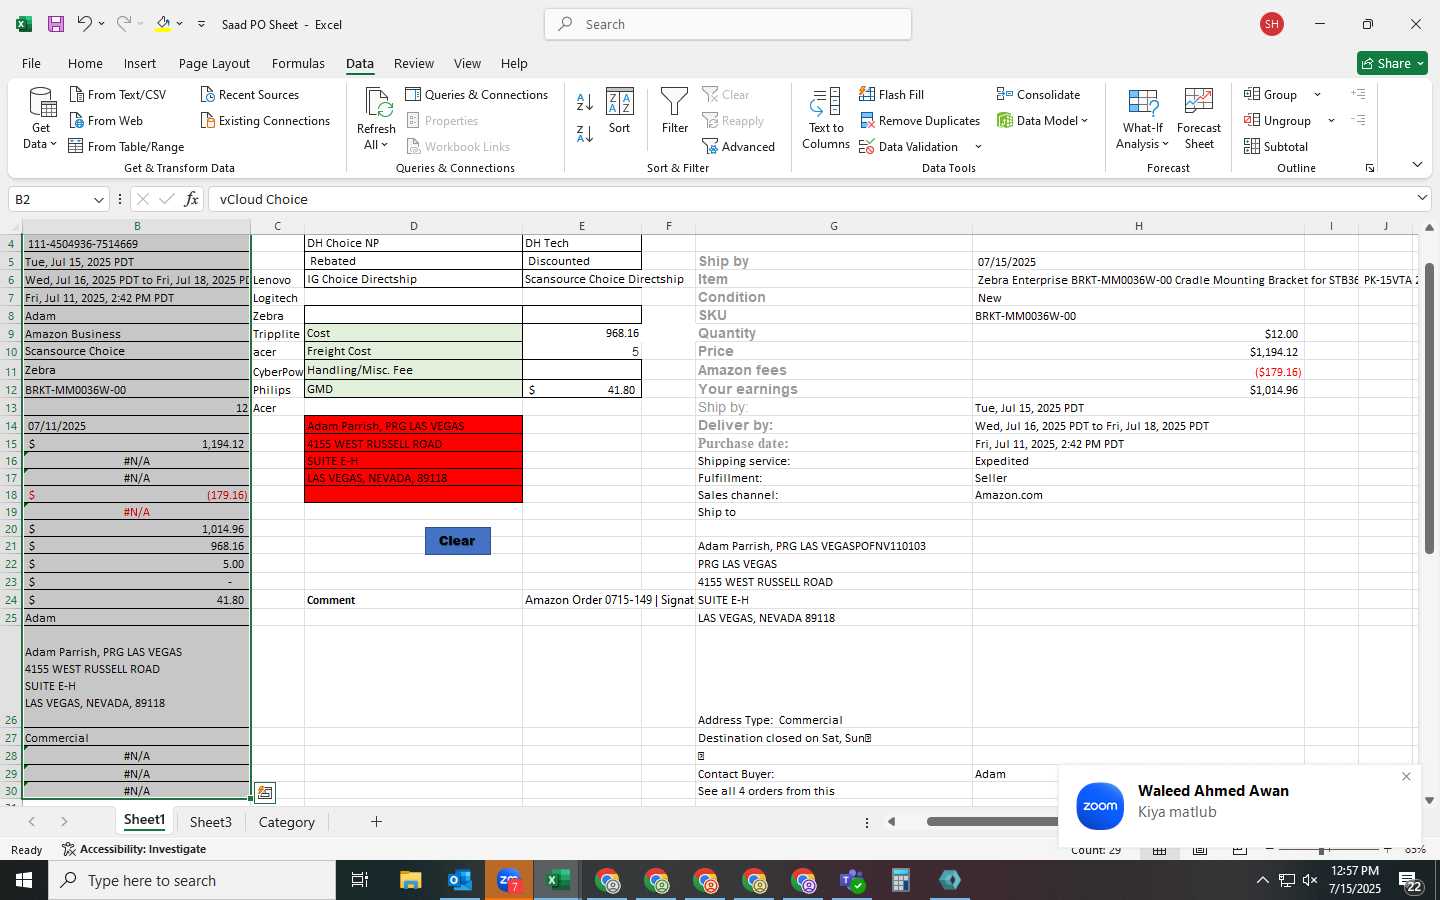Click Remove Duplicates
This screenshot has width=1440, height=900.
[x=919, y=120]
